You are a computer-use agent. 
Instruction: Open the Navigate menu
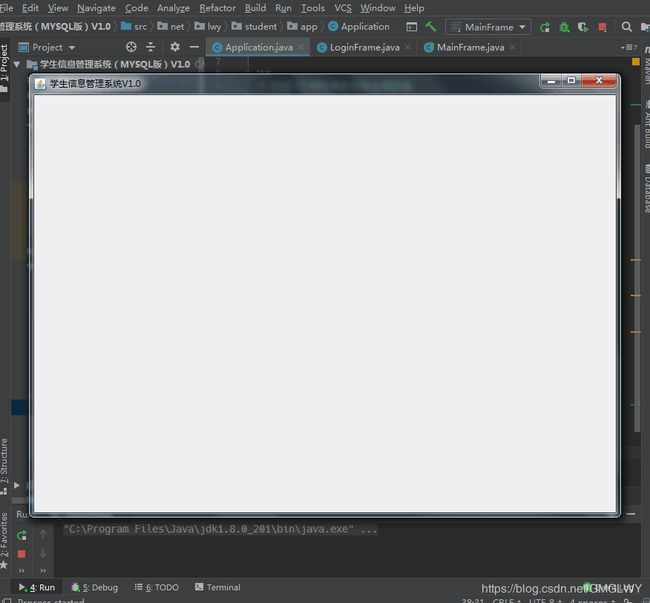point(96,8)
